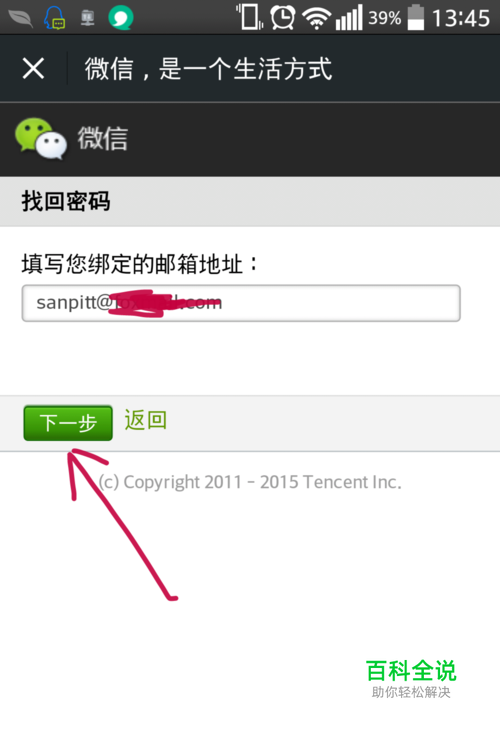
Task: Tap the 返回 link
Action: tap(145, 421)
